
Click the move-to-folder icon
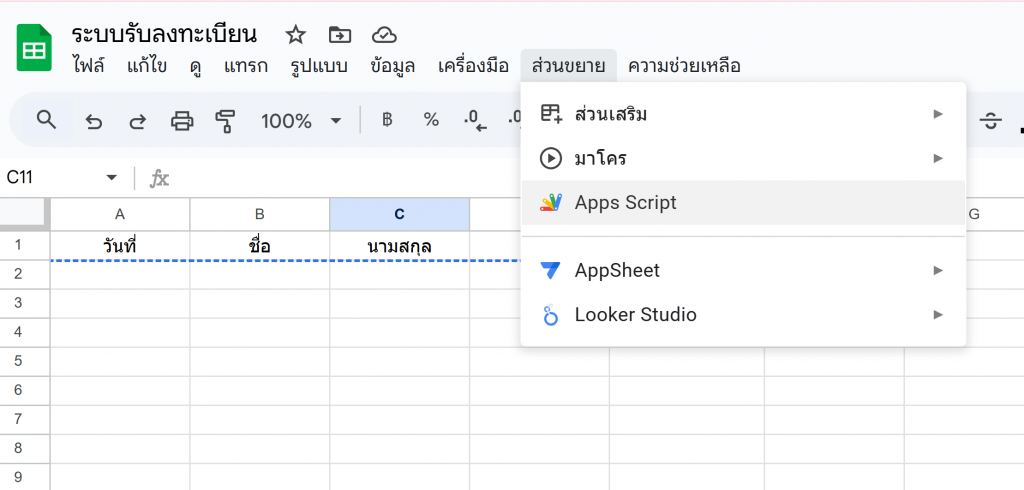click(x=340, y=35)
